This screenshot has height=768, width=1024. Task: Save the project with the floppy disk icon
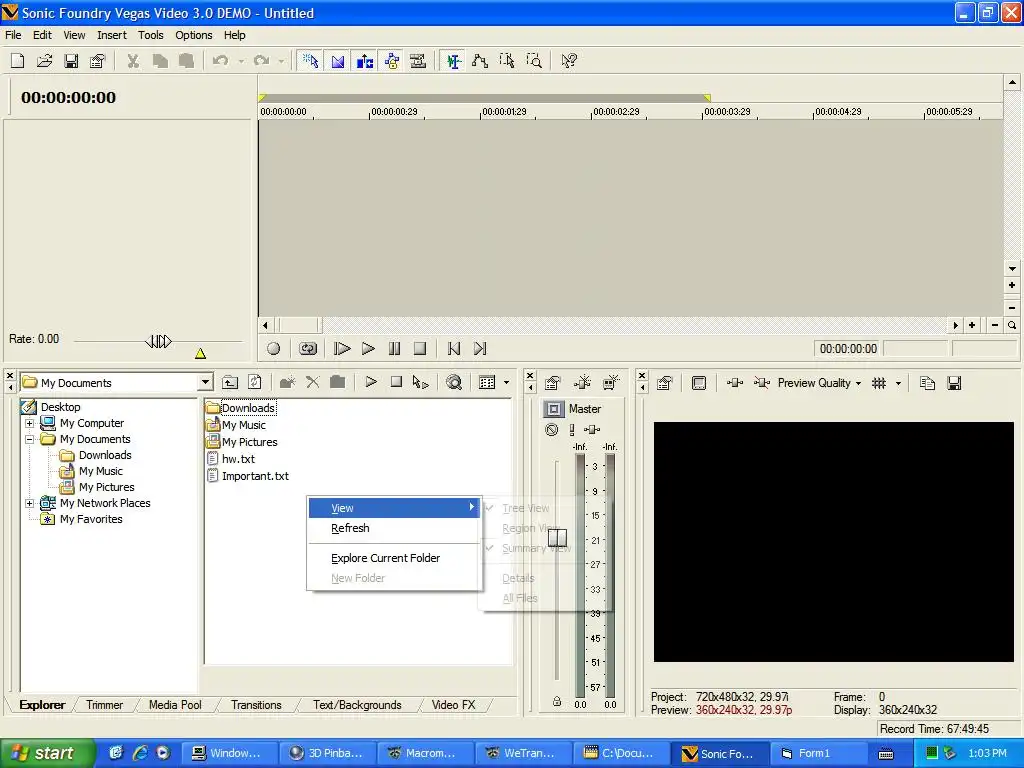71,61
